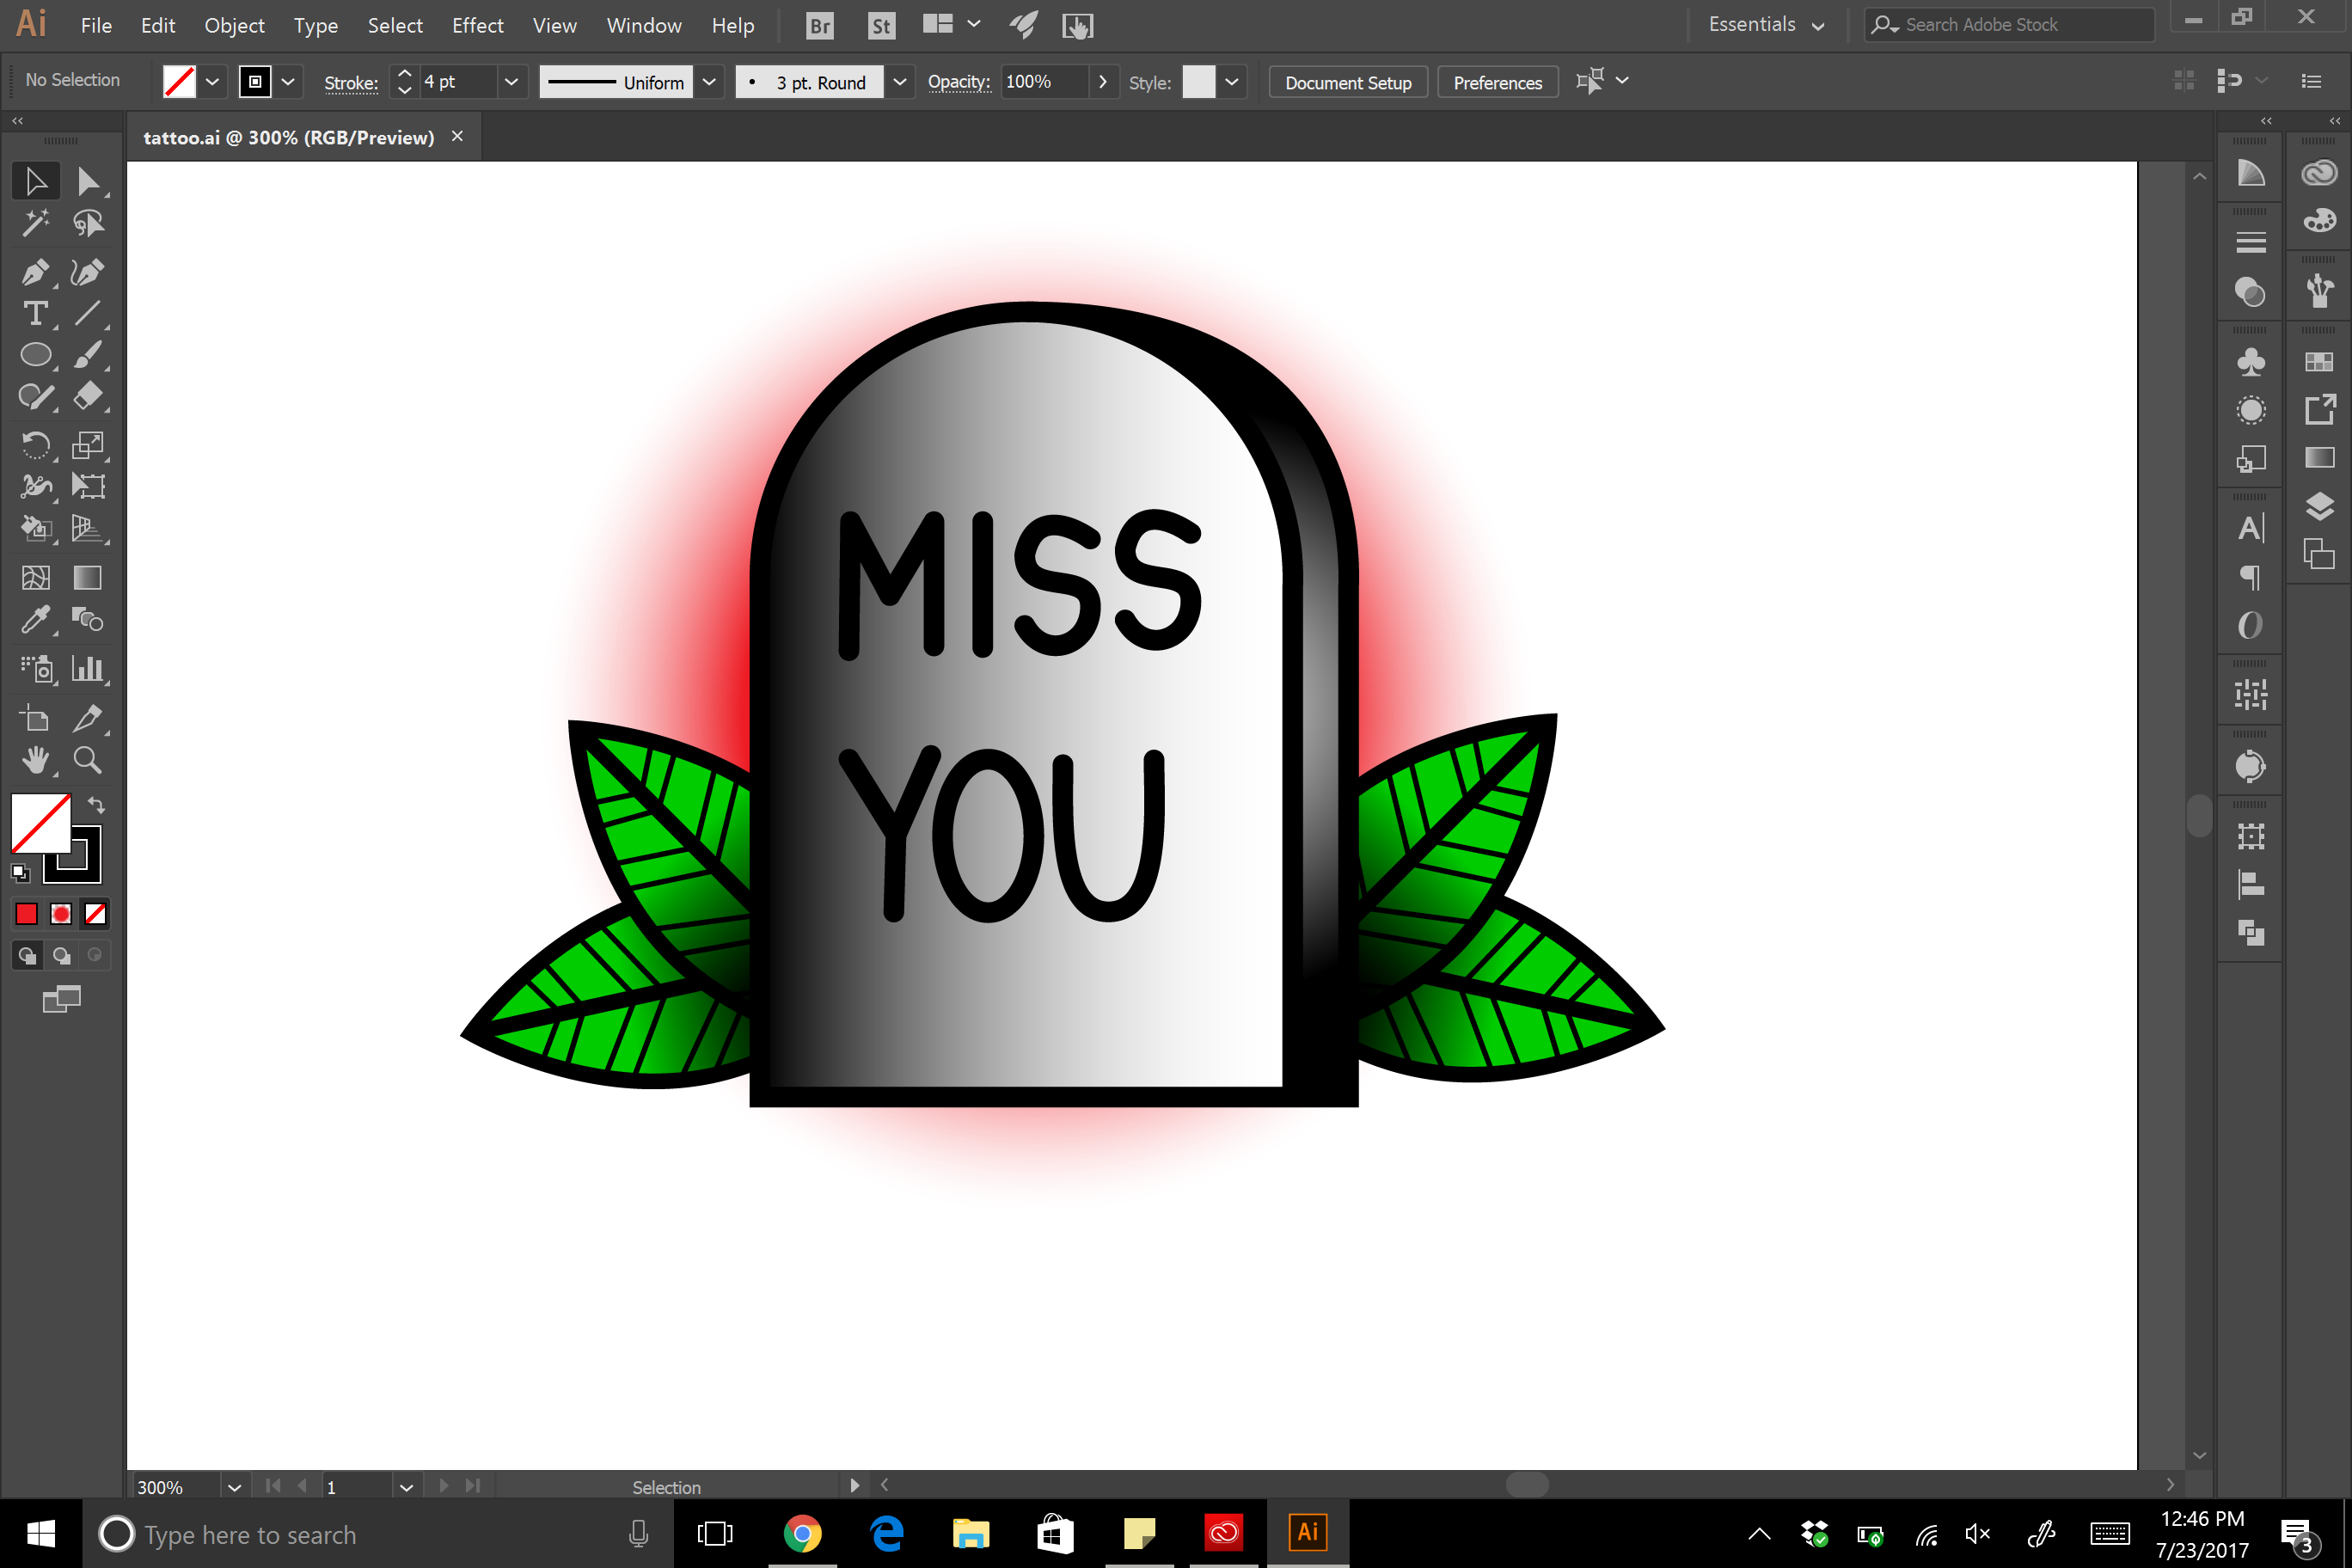Select the Gradient tool
This screenshot has height=1568, width=2352.
pyautogui.click(x=88, y=578)
